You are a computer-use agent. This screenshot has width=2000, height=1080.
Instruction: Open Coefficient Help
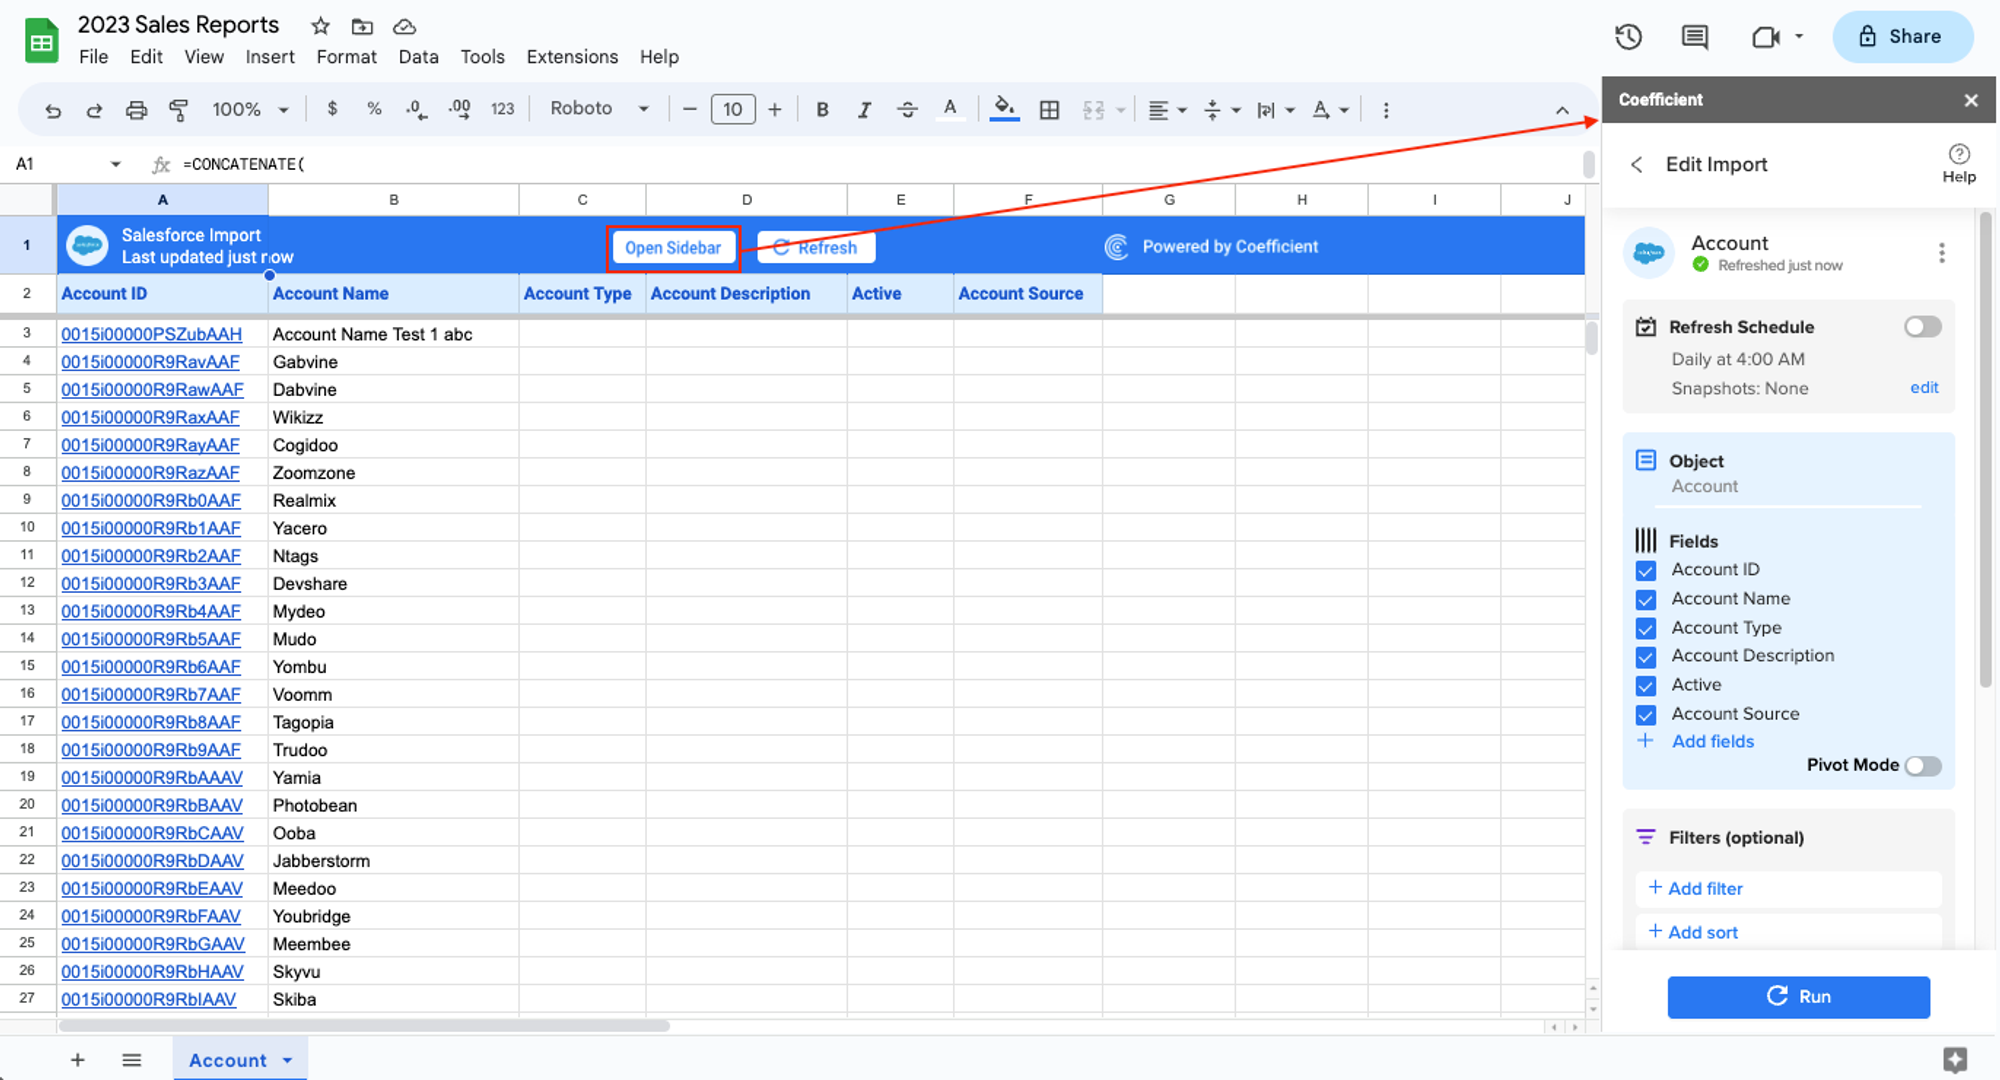coord(1959,164)
